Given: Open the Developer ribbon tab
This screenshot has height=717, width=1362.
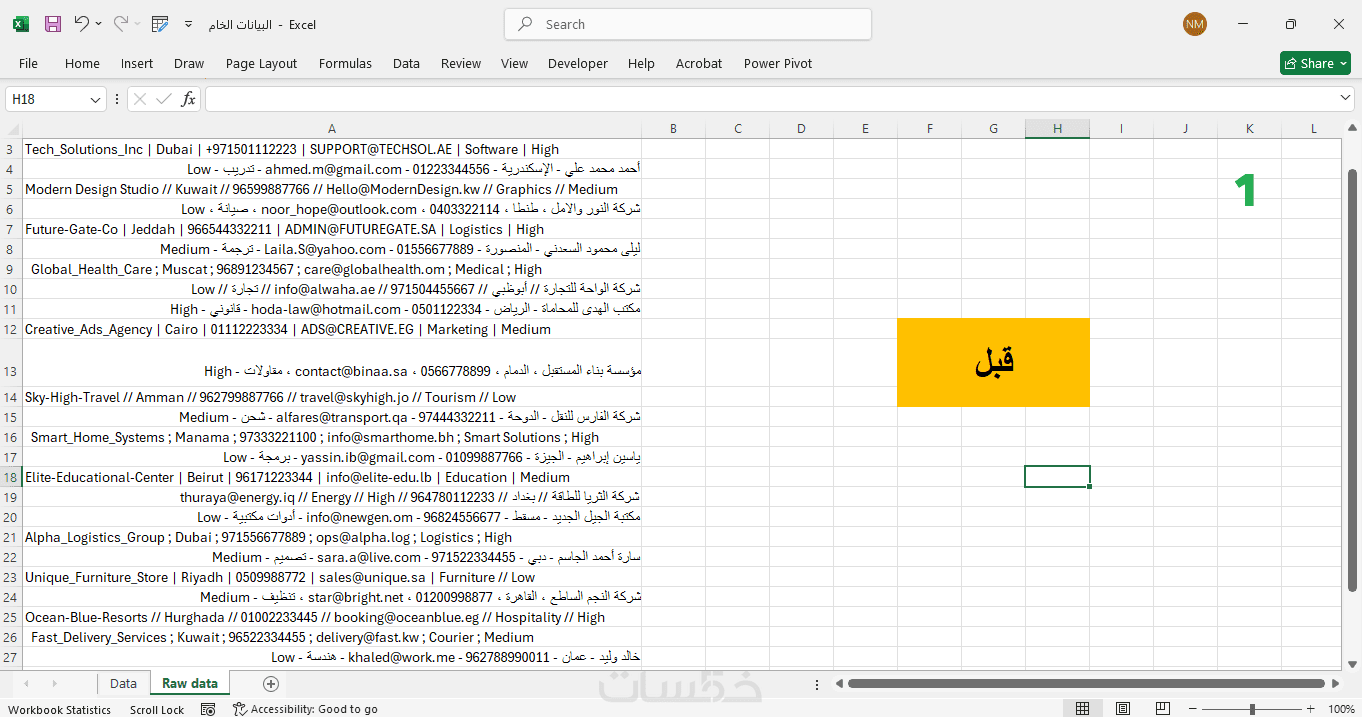Looking at the screenshot, I should (x=578, y=63).
